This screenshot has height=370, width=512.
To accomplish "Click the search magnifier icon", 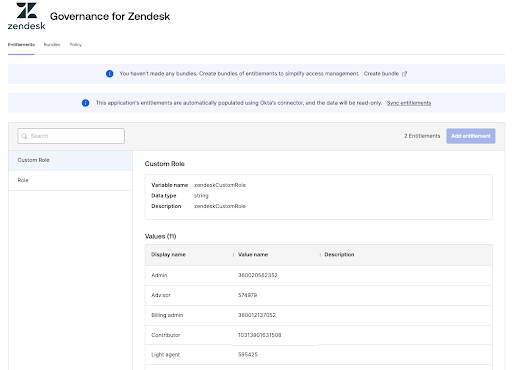I will click(x=24, y=136).
